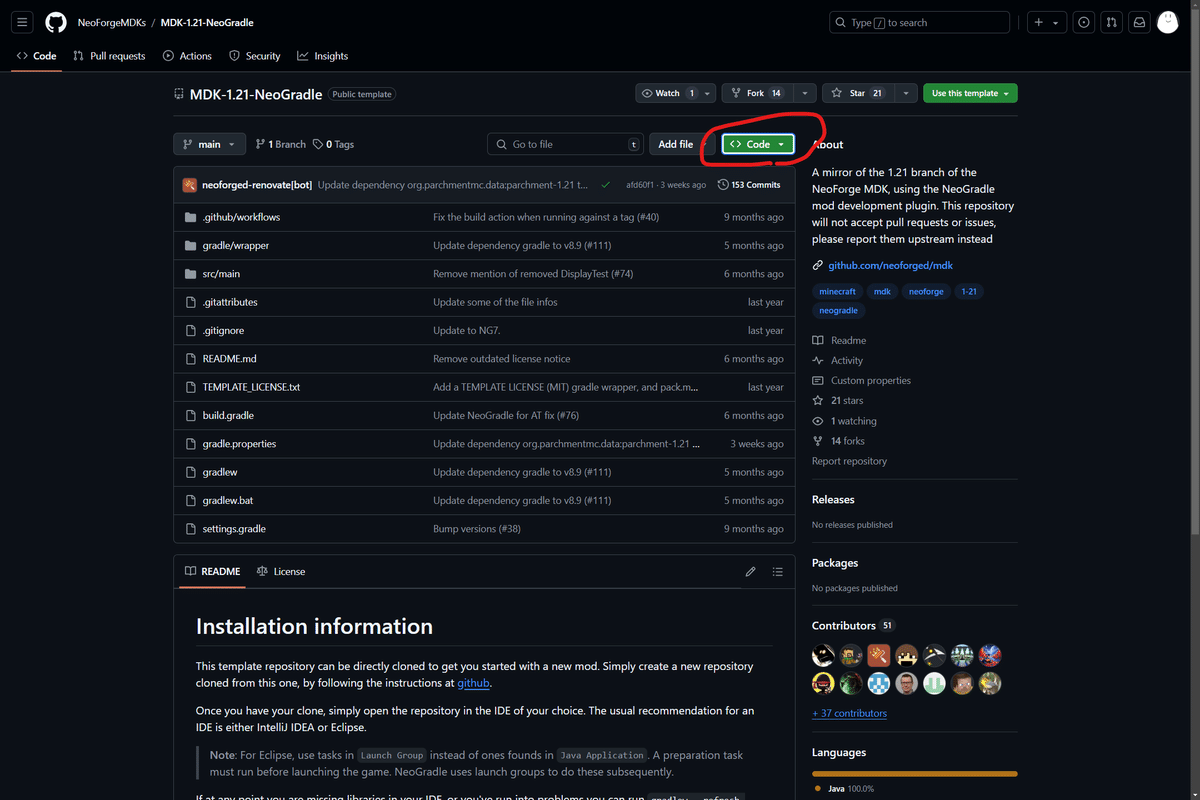Open the afd60f1 commit hash
Viewport: 1200px width, 800px height.
pos(640,185)
